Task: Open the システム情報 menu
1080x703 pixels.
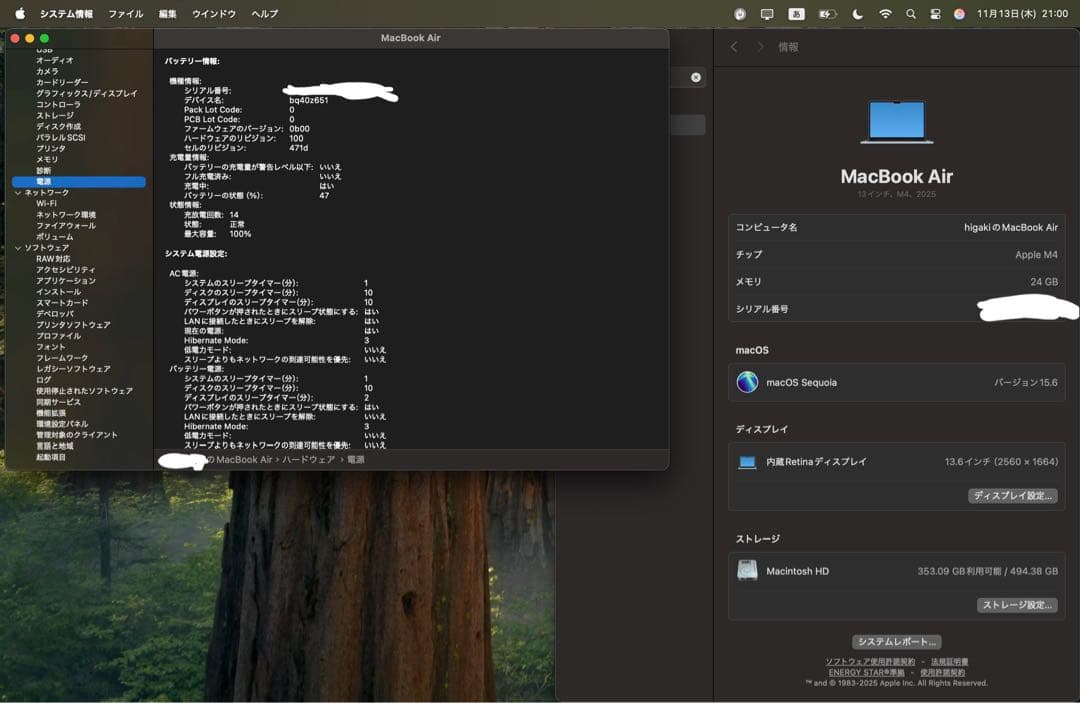Action: 66,14
